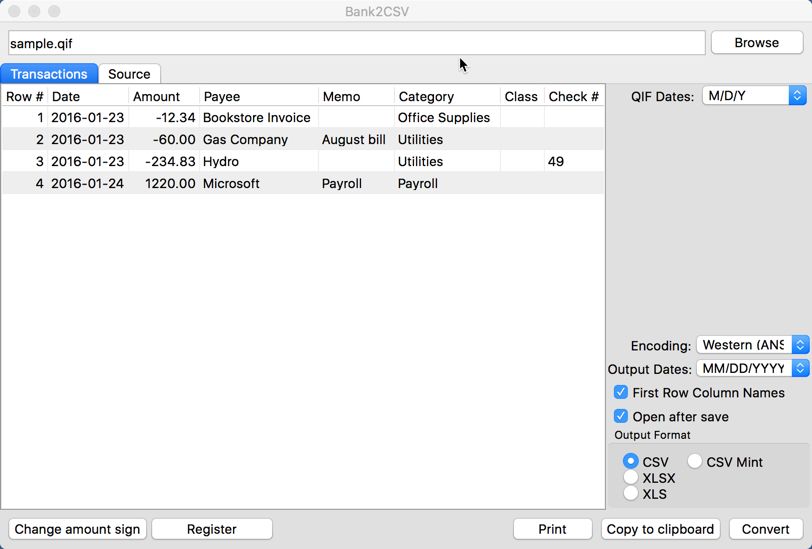Print the transactions
812x549 pixels.
point(553,529)
